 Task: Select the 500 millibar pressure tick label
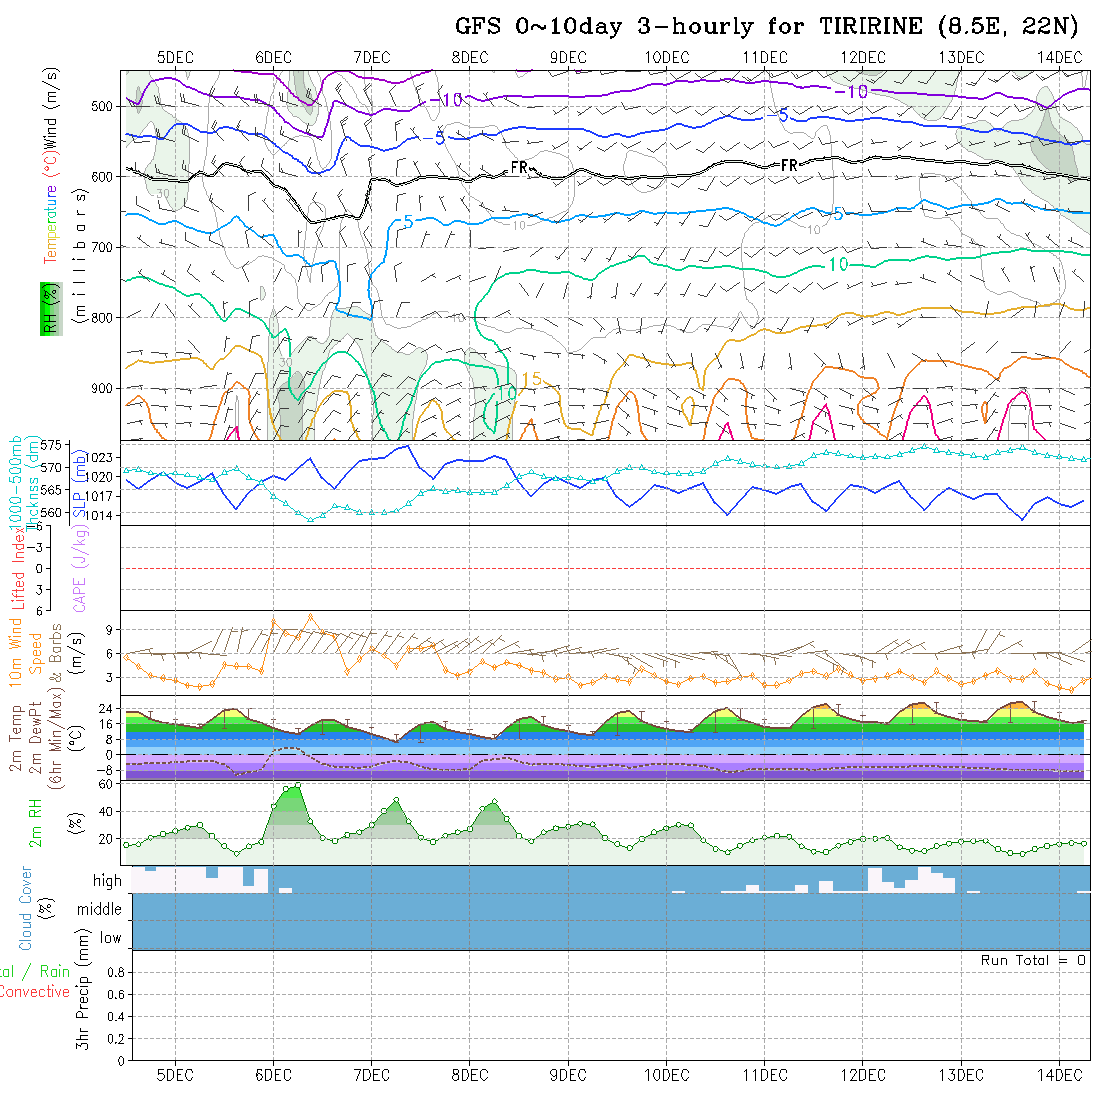click(102, 107)
